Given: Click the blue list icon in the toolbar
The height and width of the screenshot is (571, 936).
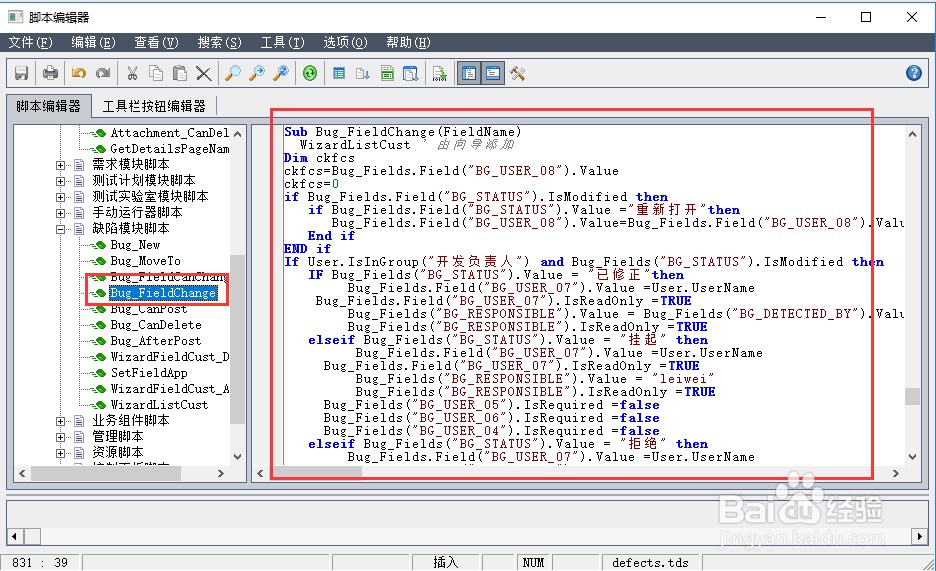Looking at the screenshot, I should [x=339, y=73].
